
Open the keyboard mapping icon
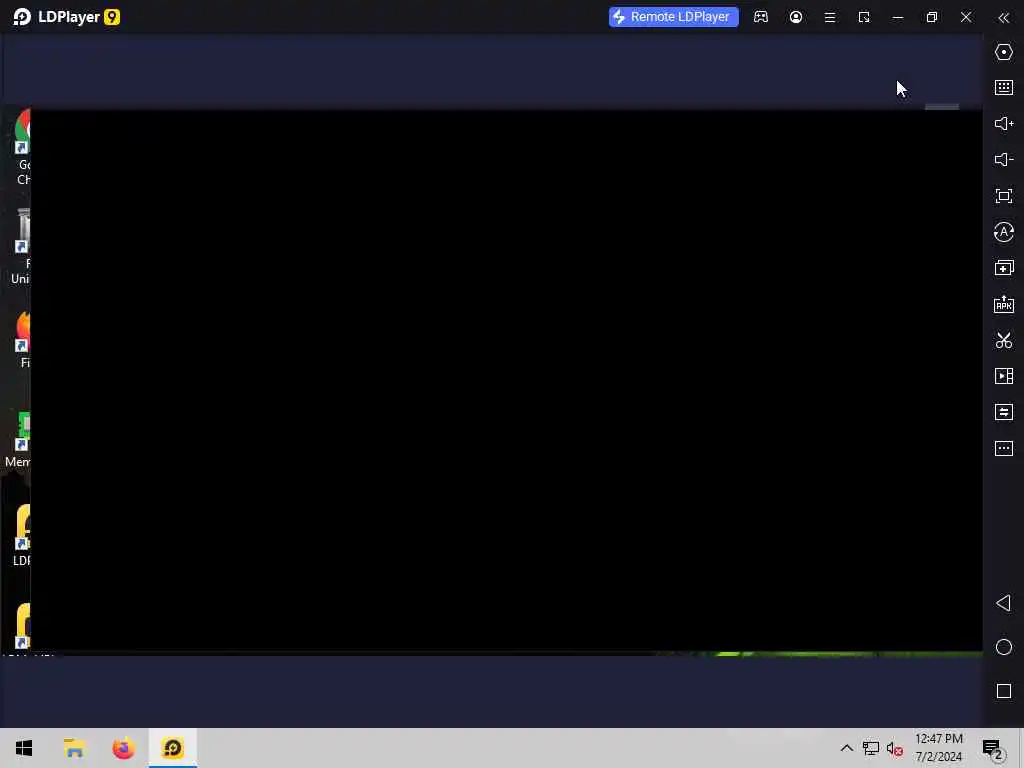tap(1004, 88)
